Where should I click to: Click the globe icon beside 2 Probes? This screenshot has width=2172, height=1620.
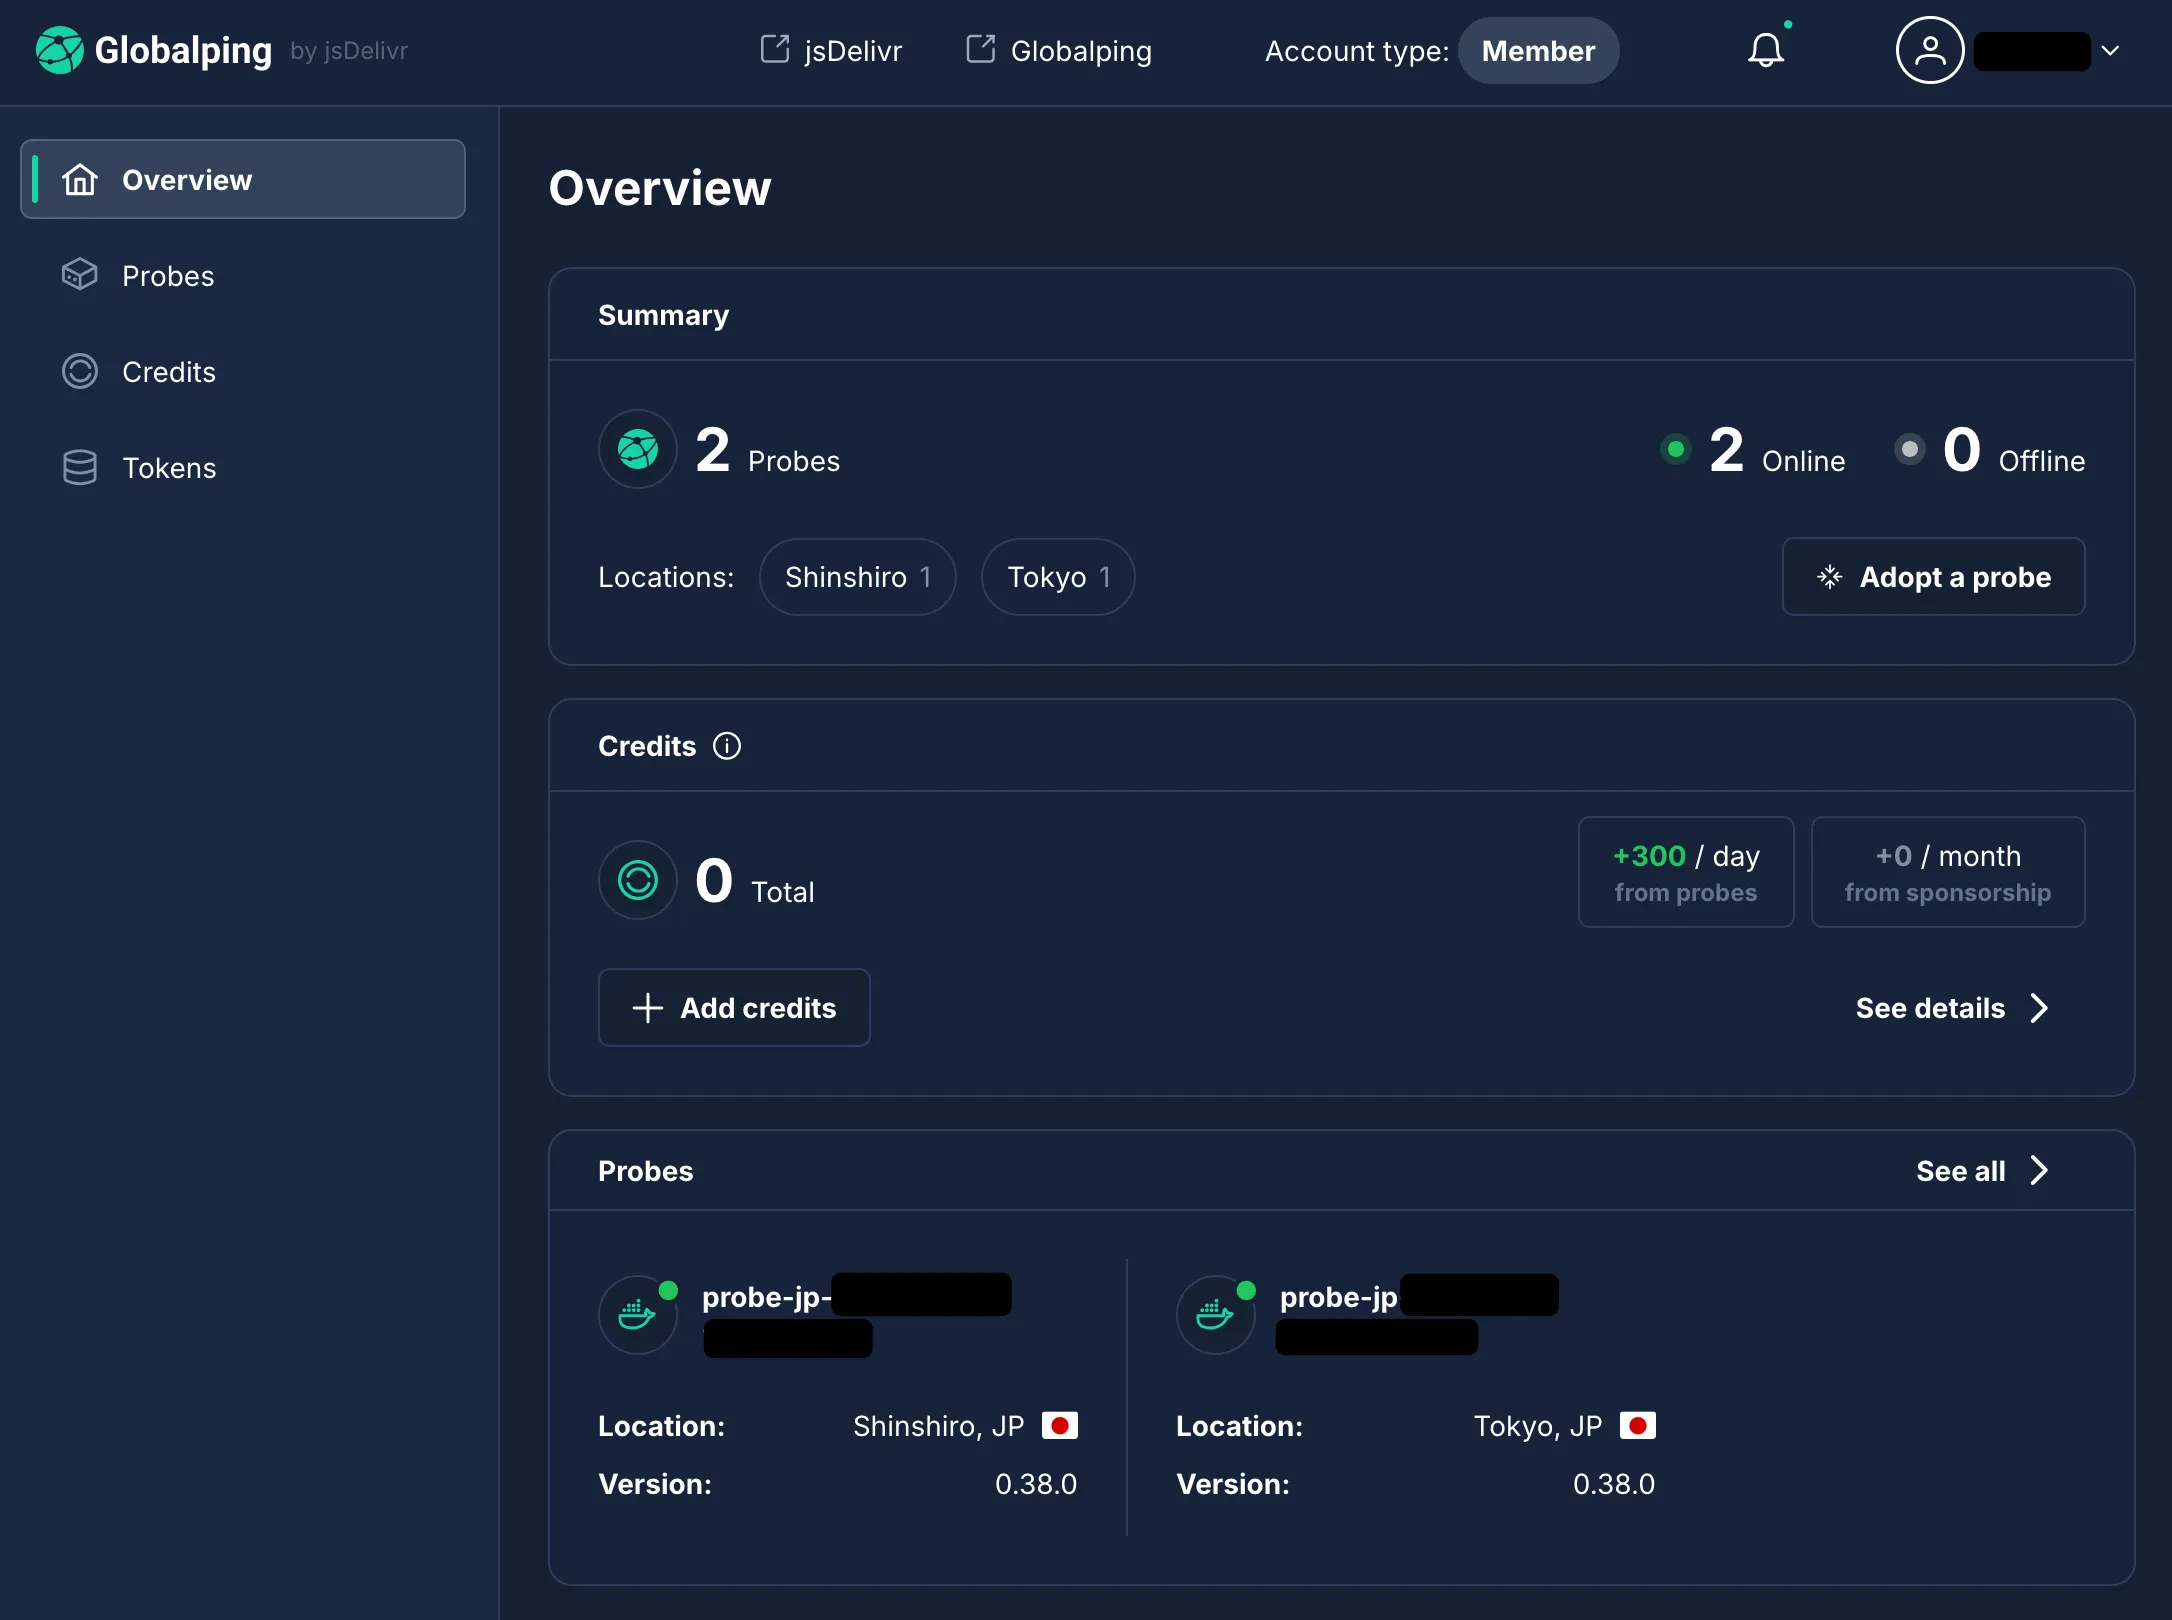click(x=638, y=449)
